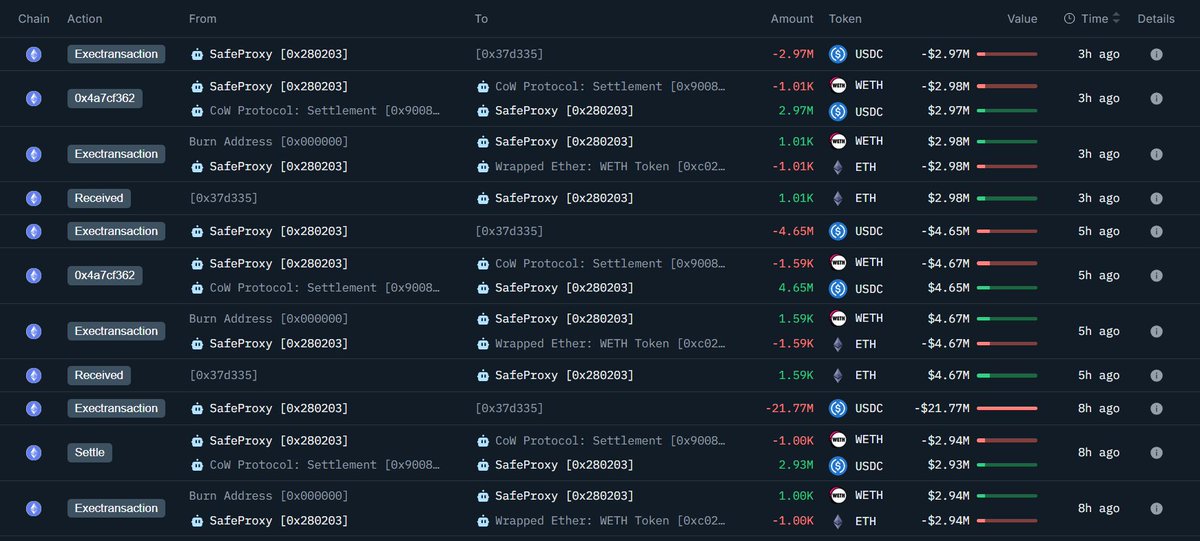The image size is (1200, 541).
Task: Click the Amount column header
Action: click(x=792, y=18)
